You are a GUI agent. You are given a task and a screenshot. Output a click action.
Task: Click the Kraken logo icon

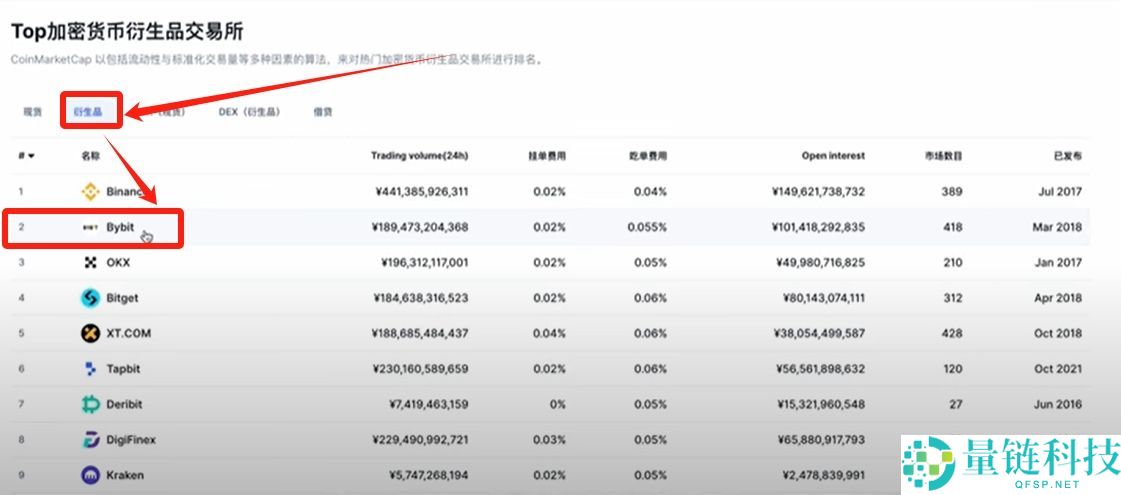coord(90,475)
